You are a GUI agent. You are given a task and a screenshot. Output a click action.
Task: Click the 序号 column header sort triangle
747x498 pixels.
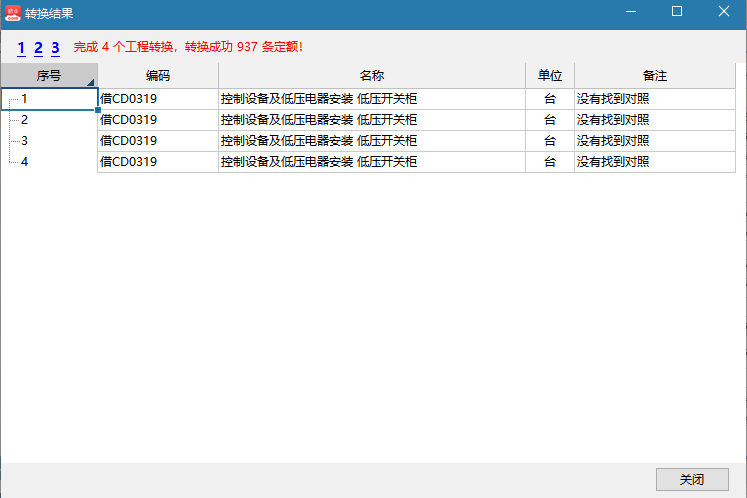click(91, 82)
